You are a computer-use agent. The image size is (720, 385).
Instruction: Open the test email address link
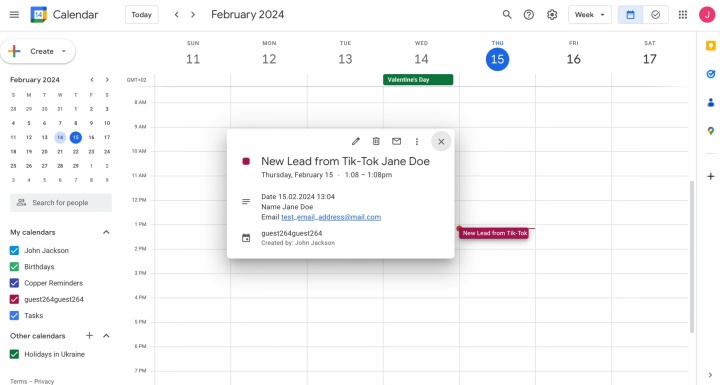click(x=331, y=217)
